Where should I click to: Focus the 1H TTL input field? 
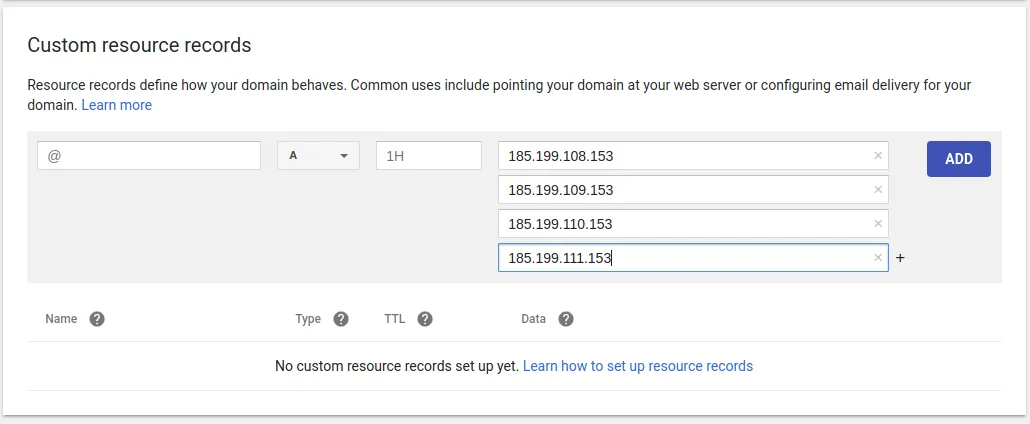point(429,156)
